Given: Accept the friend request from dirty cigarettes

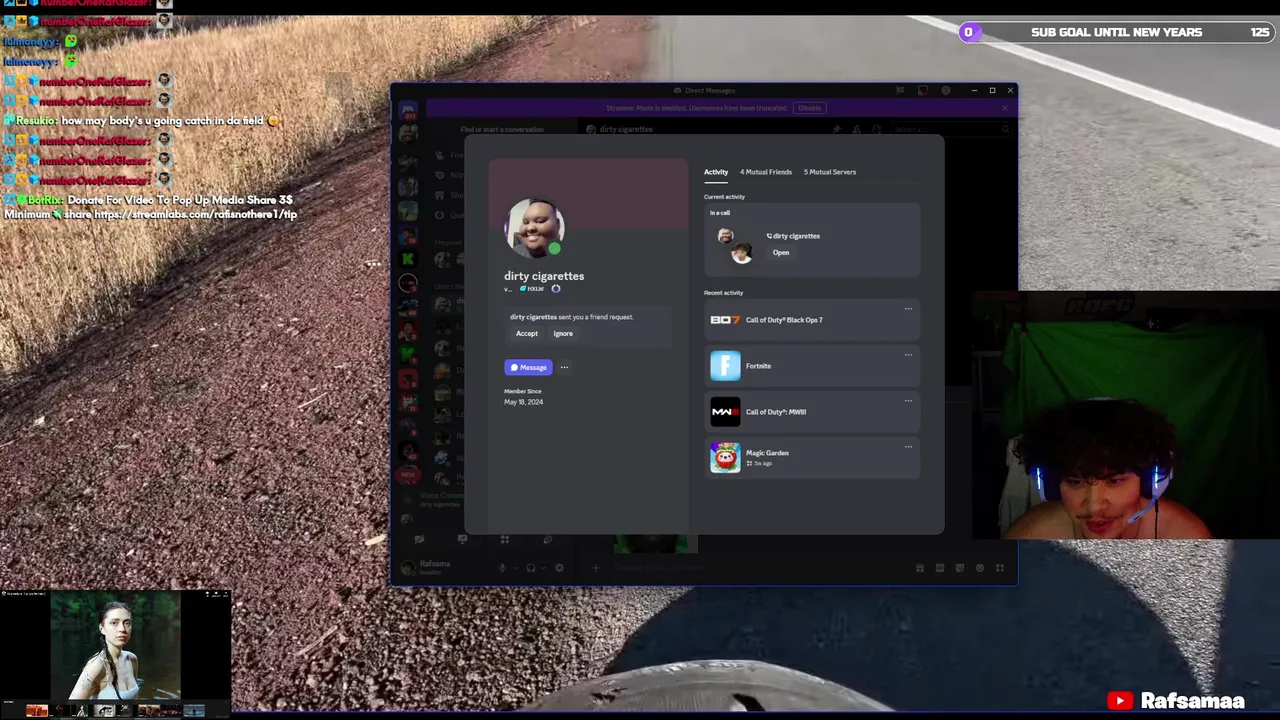Looking at the screenshot, I should coord(527,333).
